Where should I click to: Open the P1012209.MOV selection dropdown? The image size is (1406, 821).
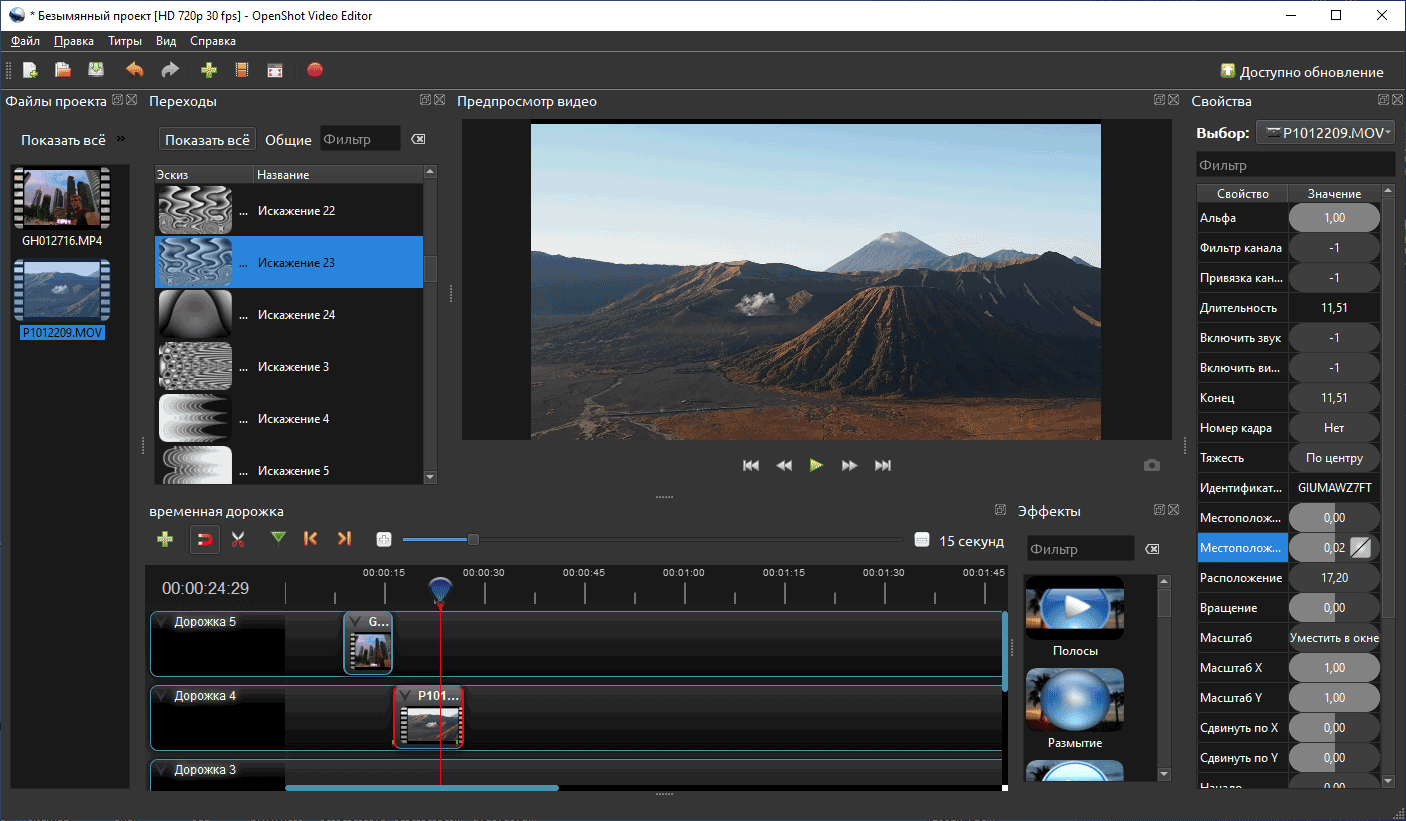click(x=1325, y=132)
